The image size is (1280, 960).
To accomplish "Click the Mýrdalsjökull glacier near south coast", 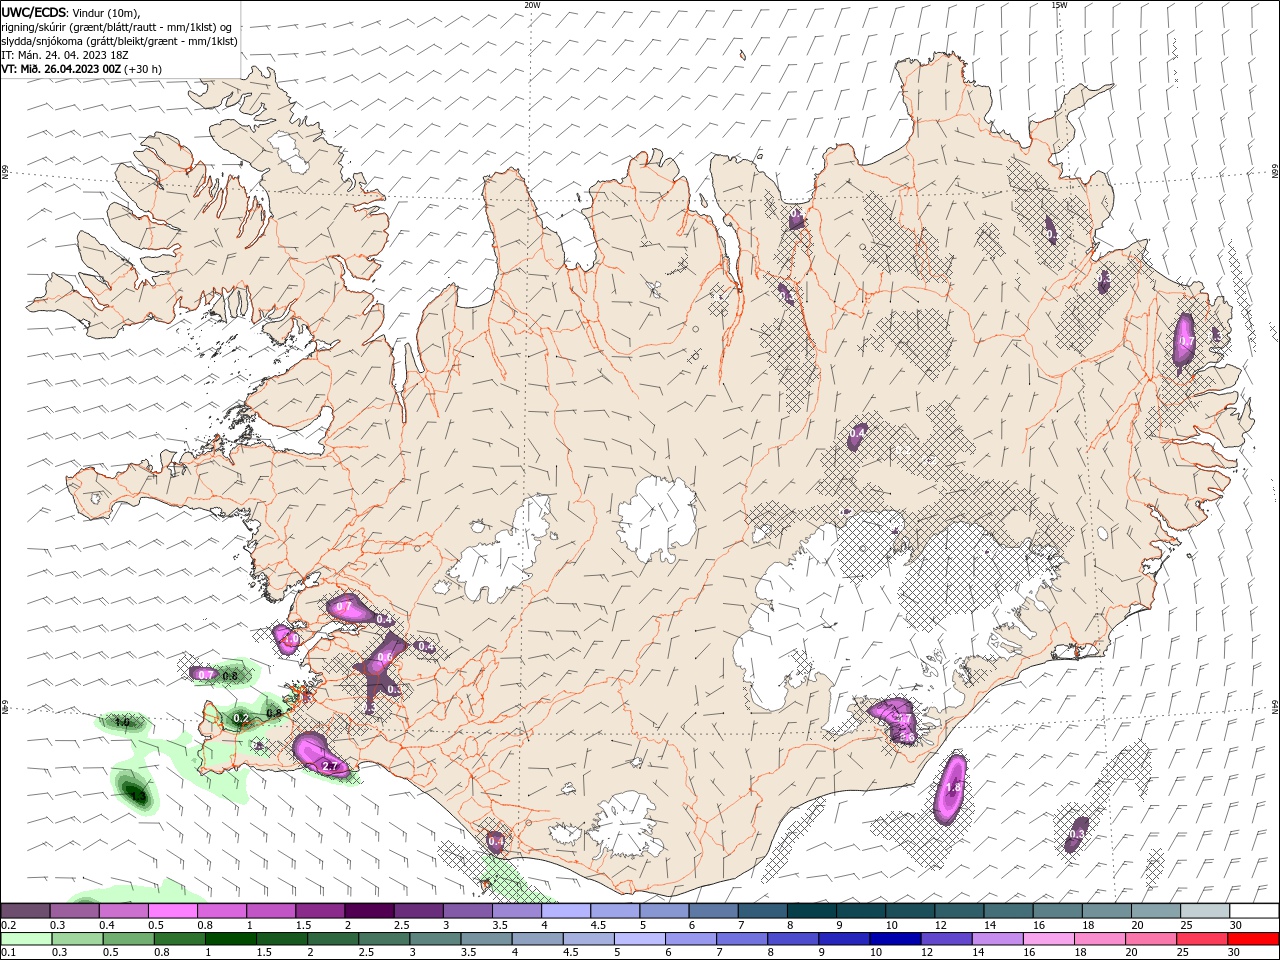I will 628,825.
